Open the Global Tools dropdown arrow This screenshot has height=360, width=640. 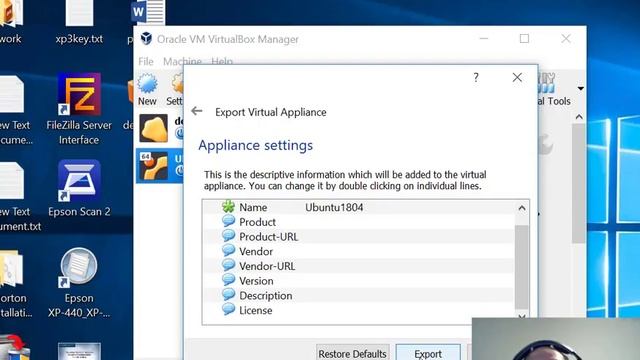[x=580, y=88]
